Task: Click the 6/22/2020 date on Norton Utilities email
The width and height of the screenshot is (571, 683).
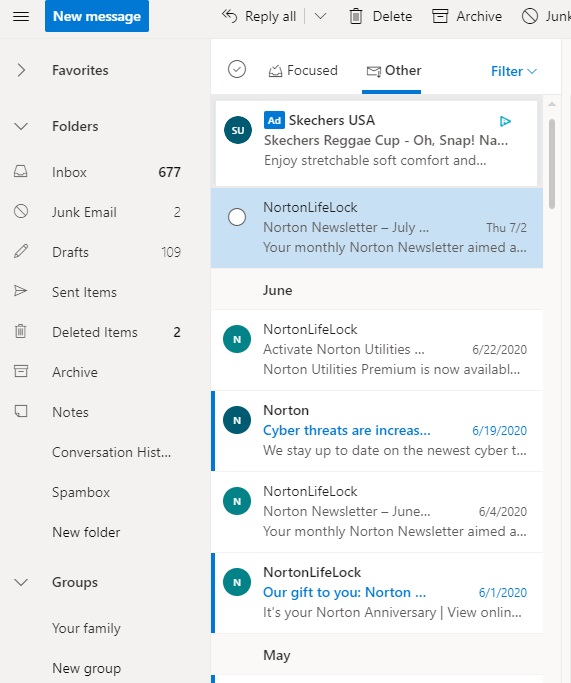Action: coord(500,349)
